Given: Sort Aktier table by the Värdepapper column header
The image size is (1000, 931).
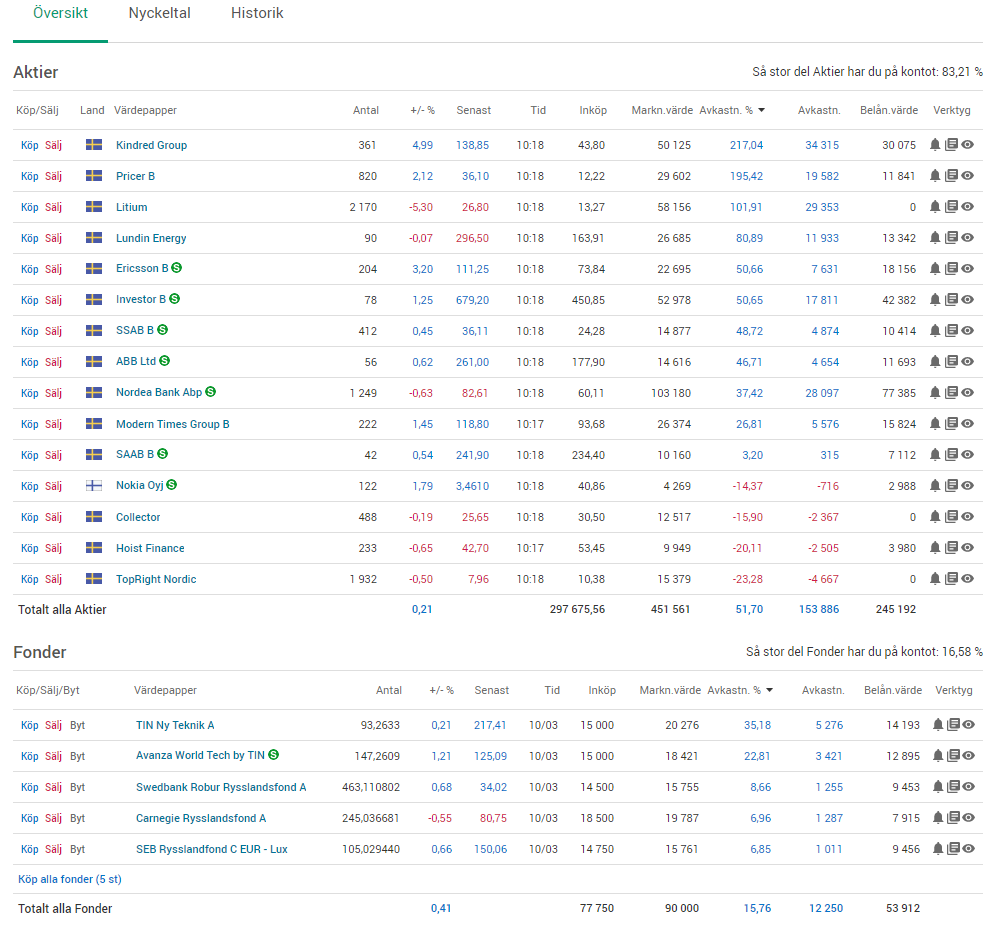Looking at the screenshot, I should click(x=145, y=110).
